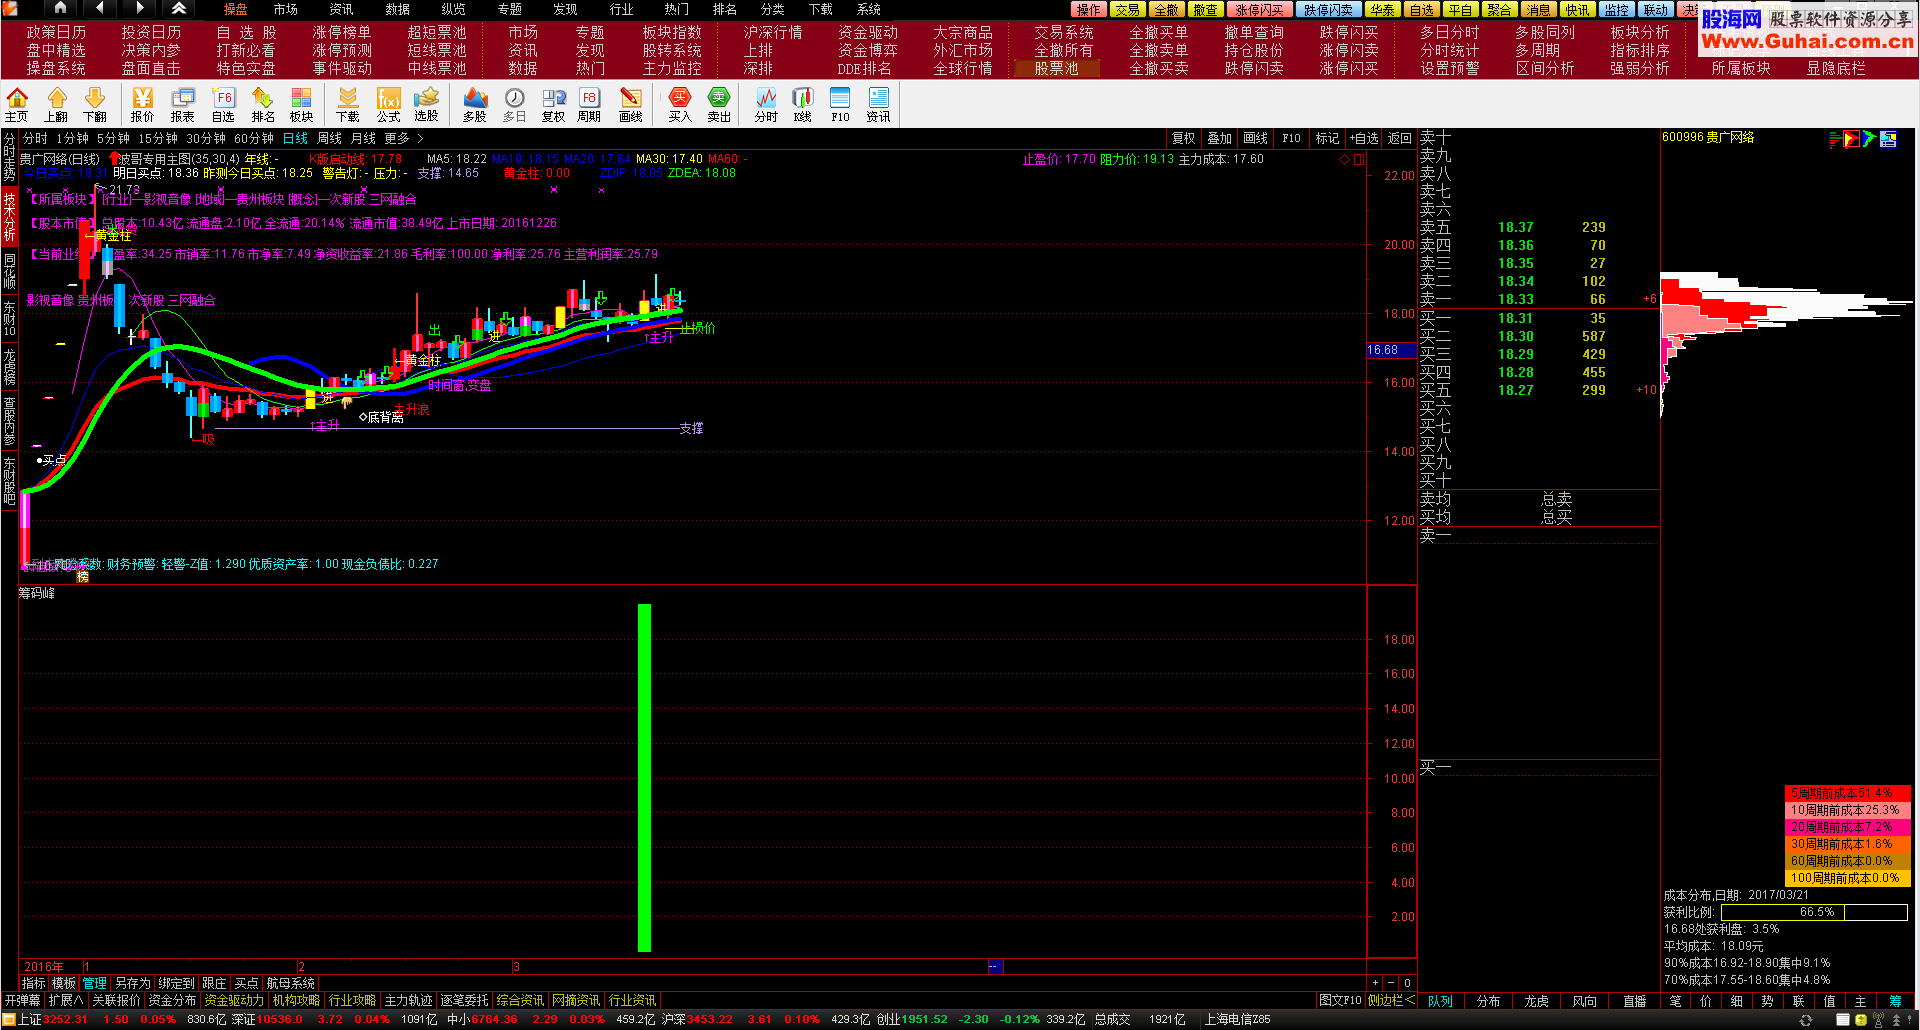
Task: Switch to the 龙虎 tab below order book
Action: tap(1537, 1001)
